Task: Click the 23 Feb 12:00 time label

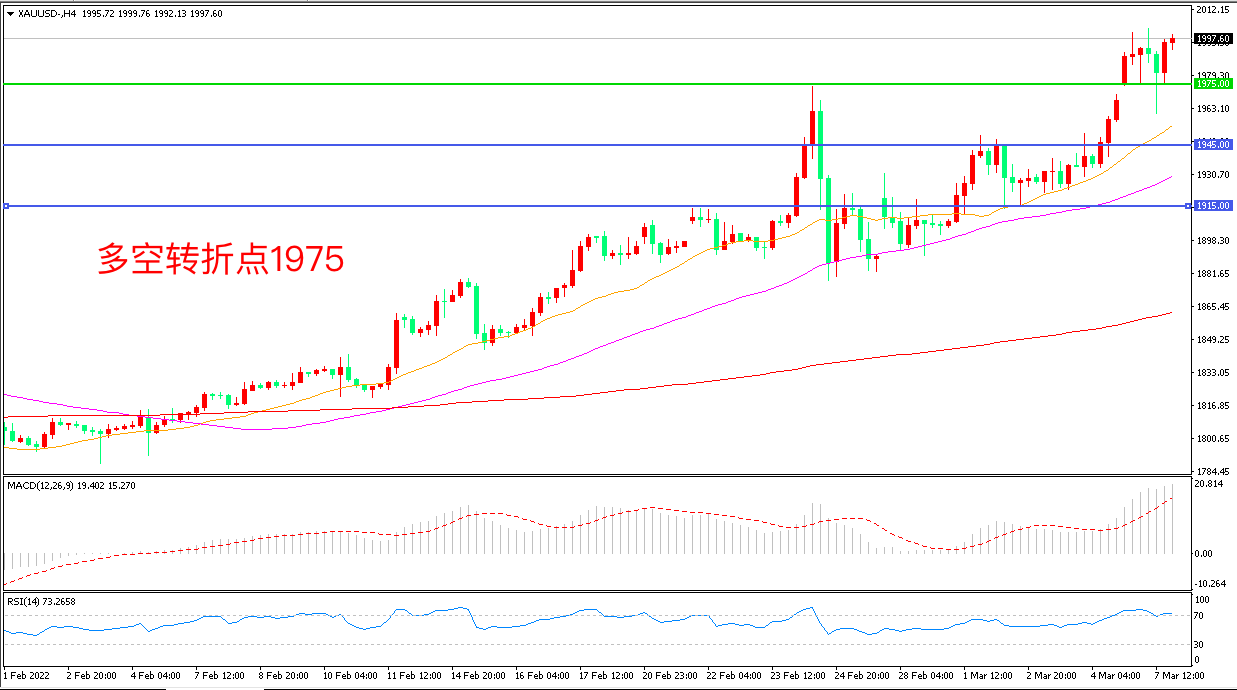Action: (797, 675)
